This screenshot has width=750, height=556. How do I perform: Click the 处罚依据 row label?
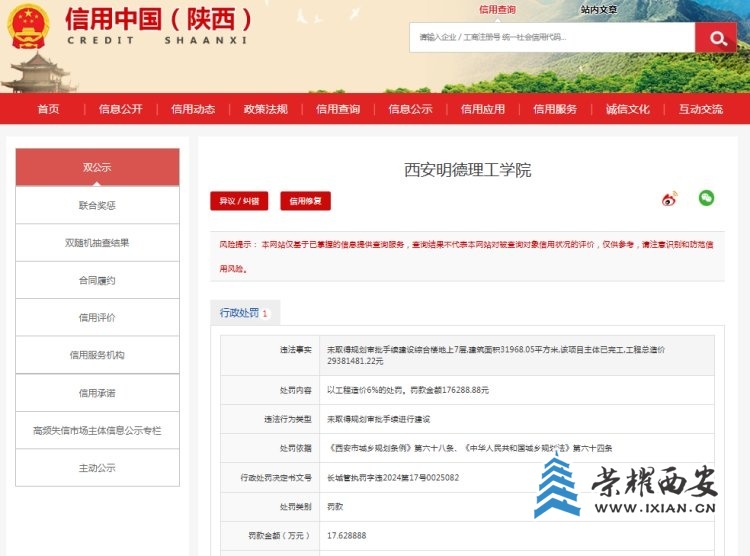pyautogui.click(x=296, y=449)
